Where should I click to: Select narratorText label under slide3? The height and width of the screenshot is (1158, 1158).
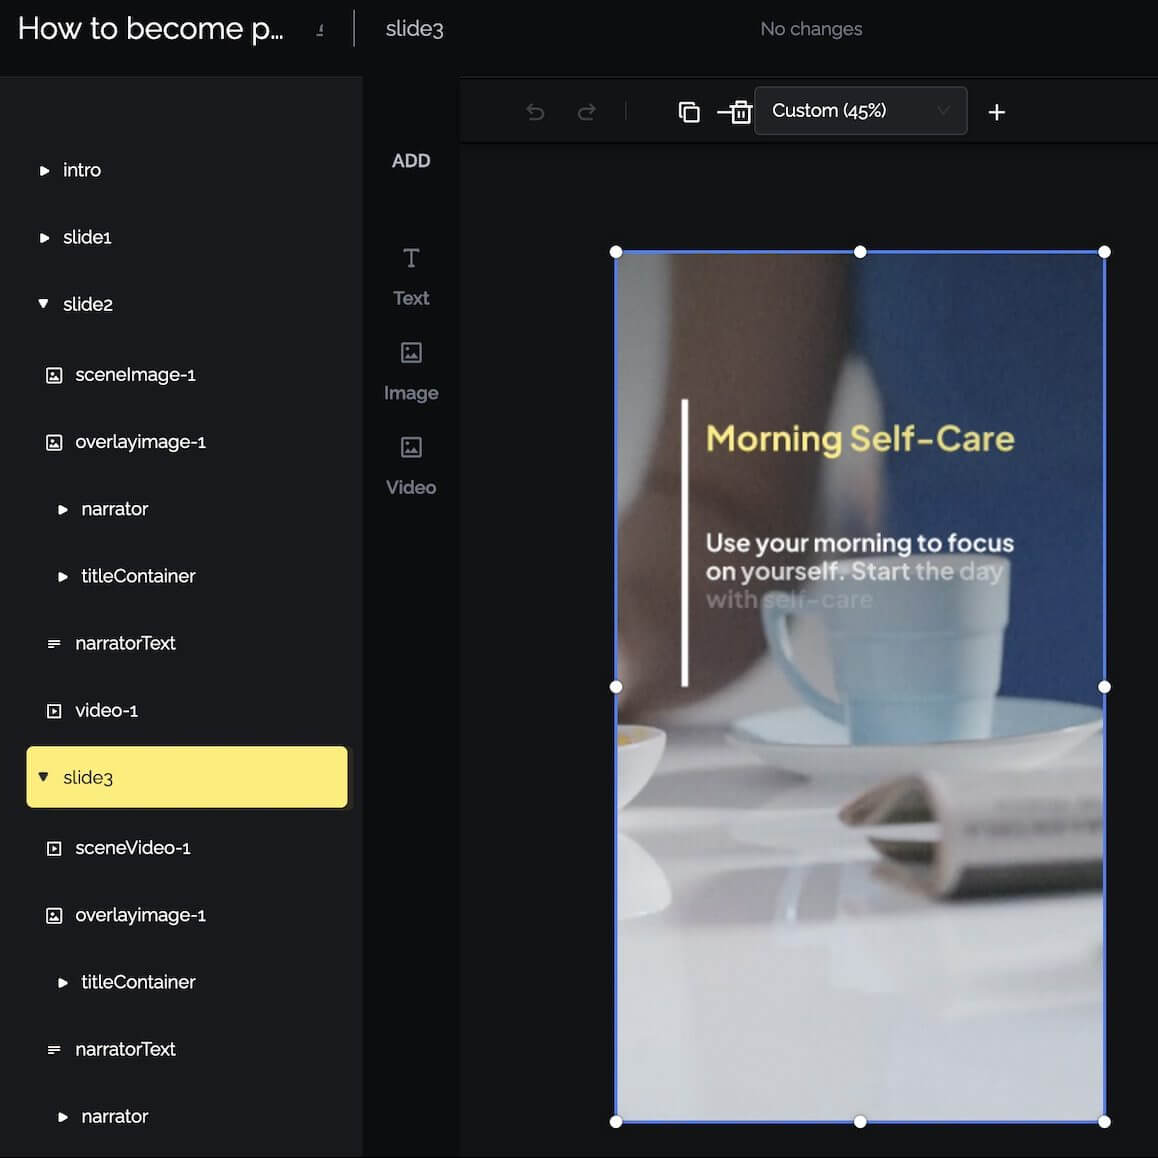point(126,1049)
